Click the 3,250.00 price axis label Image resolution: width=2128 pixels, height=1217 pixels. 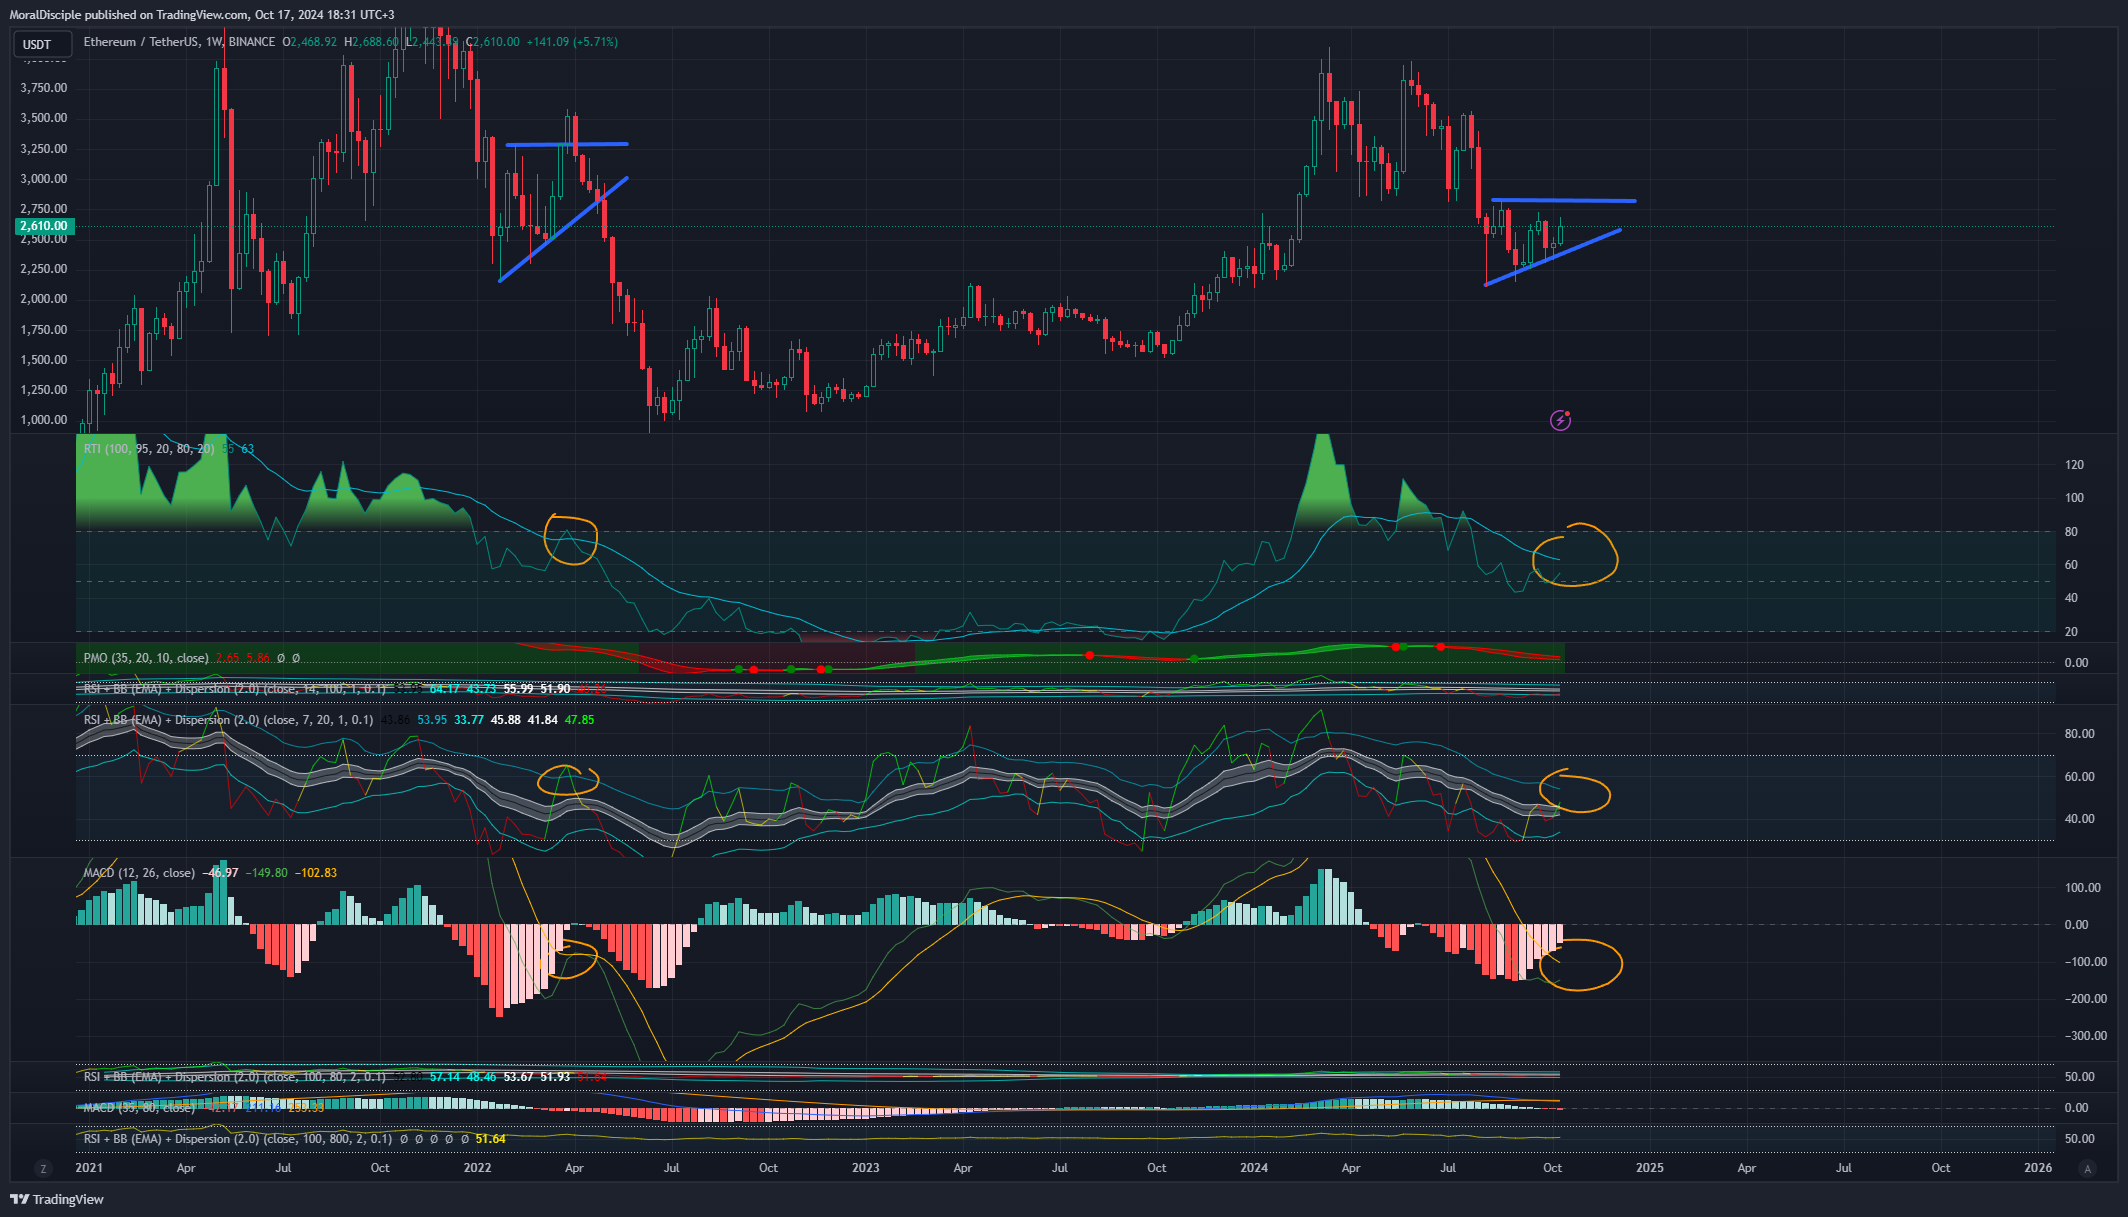44,149
